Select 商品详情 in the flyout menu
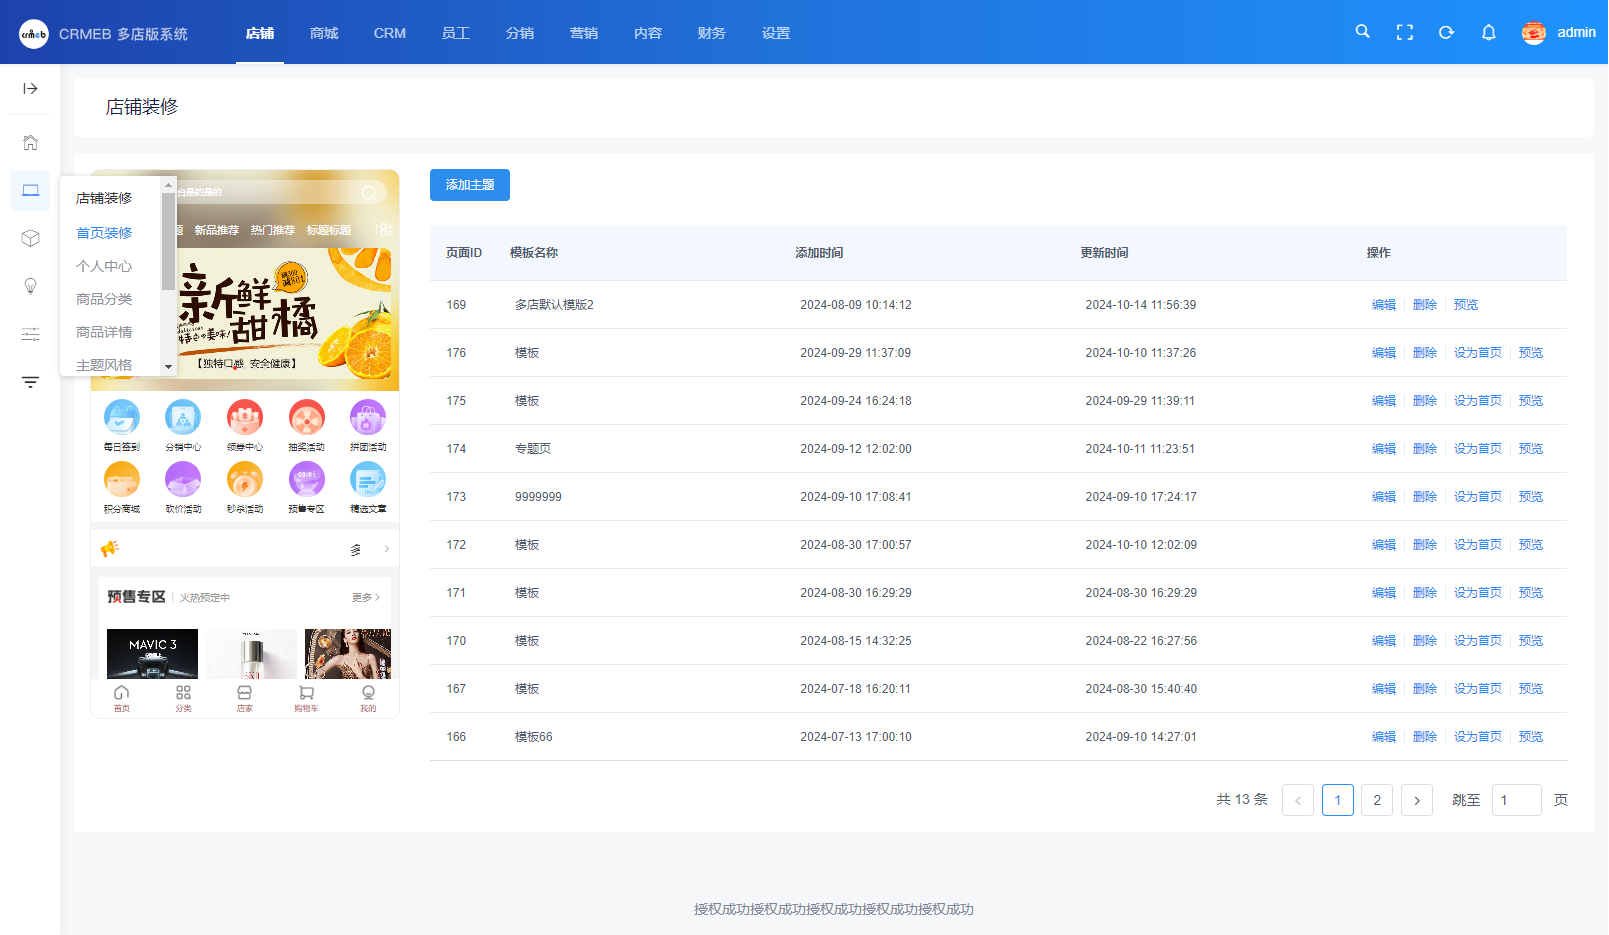Image resolution: width=1609 pixels, height=935 pixels. pos(104,332)
